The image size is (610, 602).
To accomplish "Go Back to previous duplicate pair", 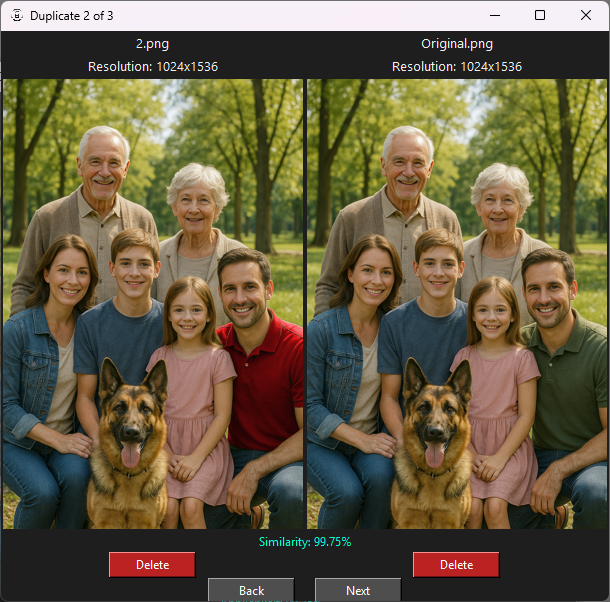I will pos(251,590).
